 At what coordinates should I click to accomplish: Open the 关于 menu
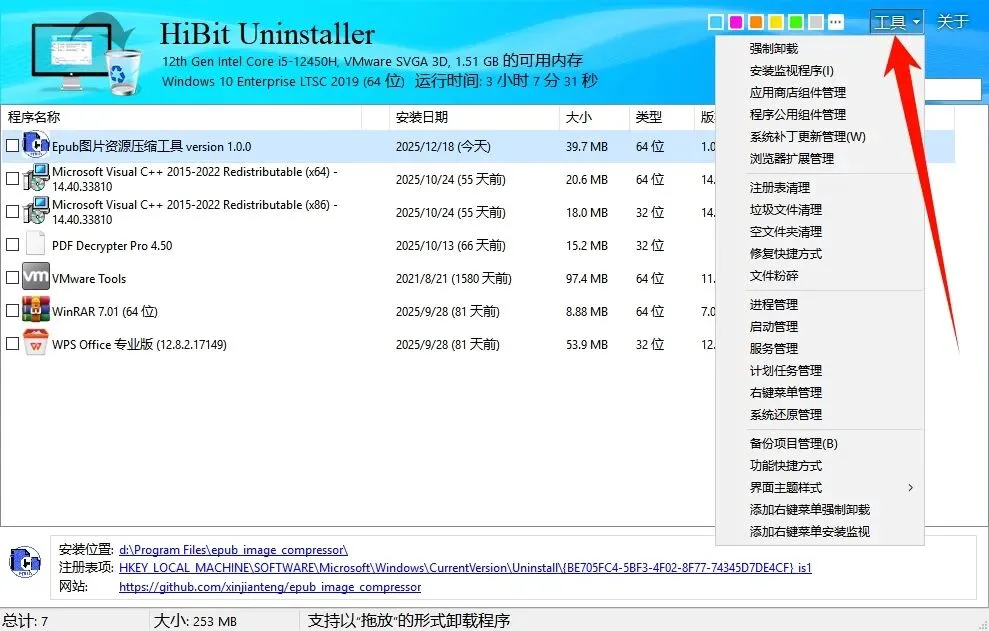click(x=952, y=22)
